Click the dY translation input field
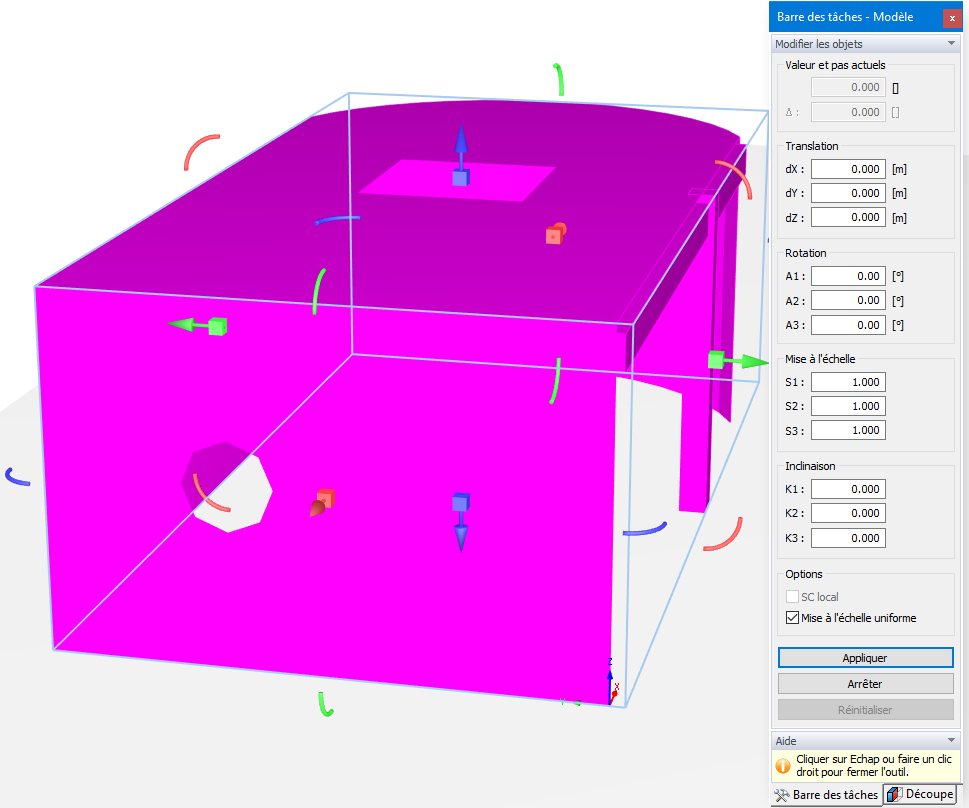Image resolution: width=969 pixels, height=808 pixels. [x=848, y=193]
